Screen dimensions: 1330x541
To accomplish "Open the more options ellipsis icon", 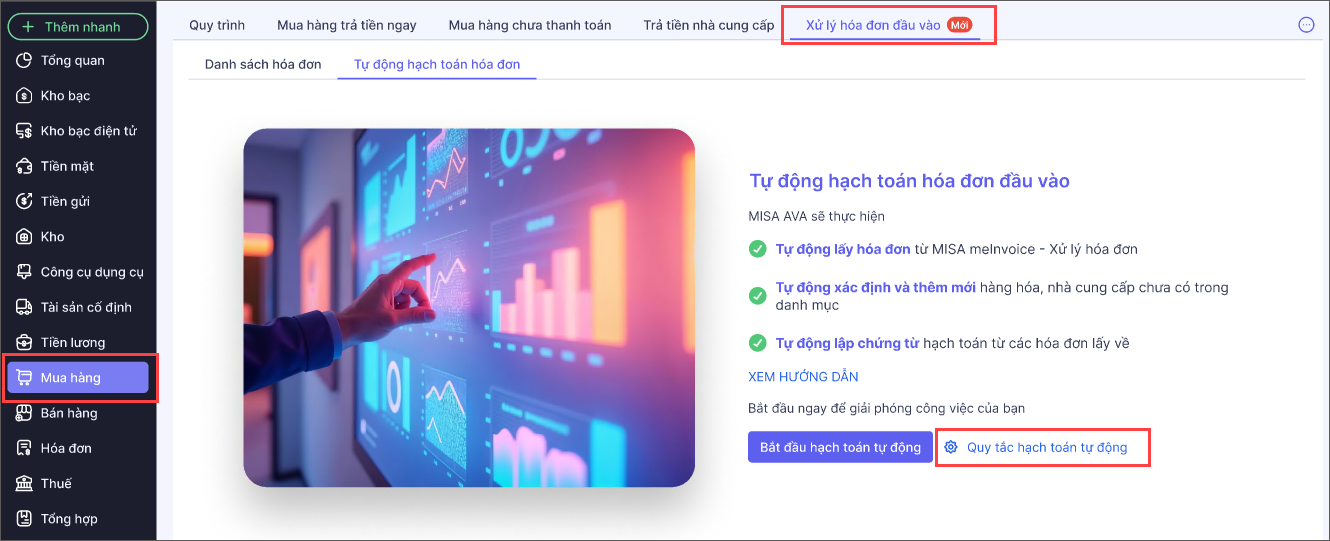I will pos(1306,25).
